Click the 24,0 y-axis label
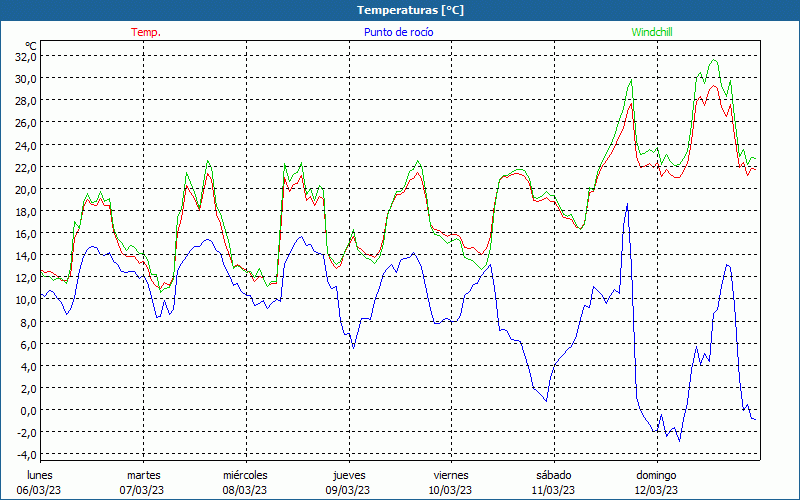The image size is (800, 500). [26, 145]
